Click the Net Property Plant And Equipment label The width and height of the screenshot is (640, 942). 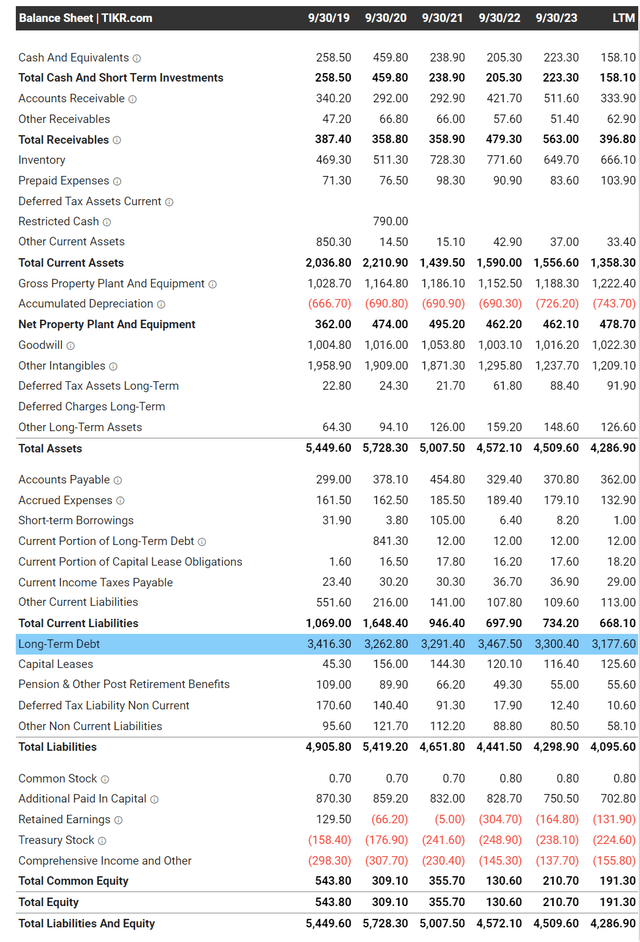point(107,324)
